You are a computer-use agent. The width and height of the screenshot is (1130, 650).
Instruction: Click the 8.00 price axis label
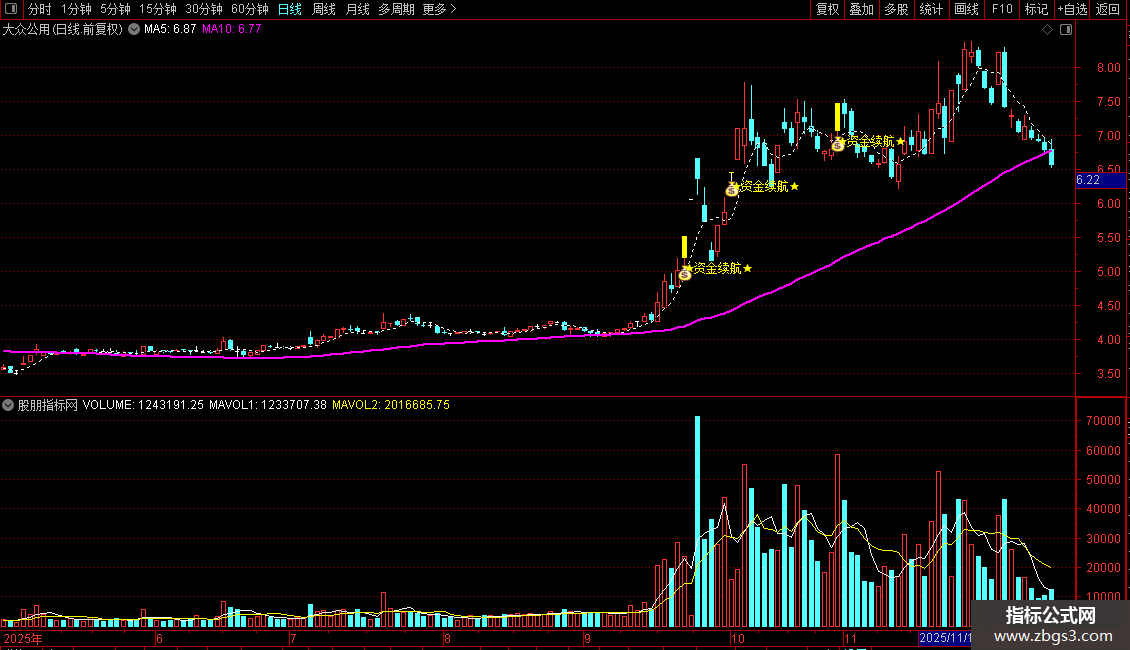[x=1108, y=68]
